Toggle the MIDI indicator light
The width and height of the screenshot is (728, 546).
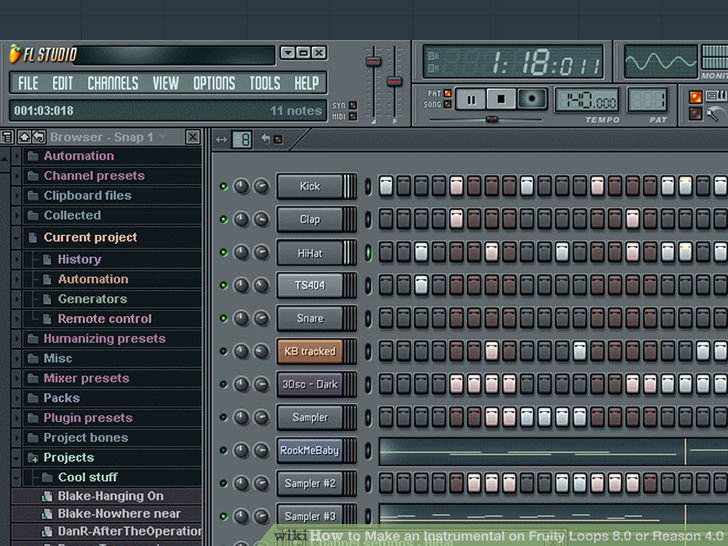[353, 116]
